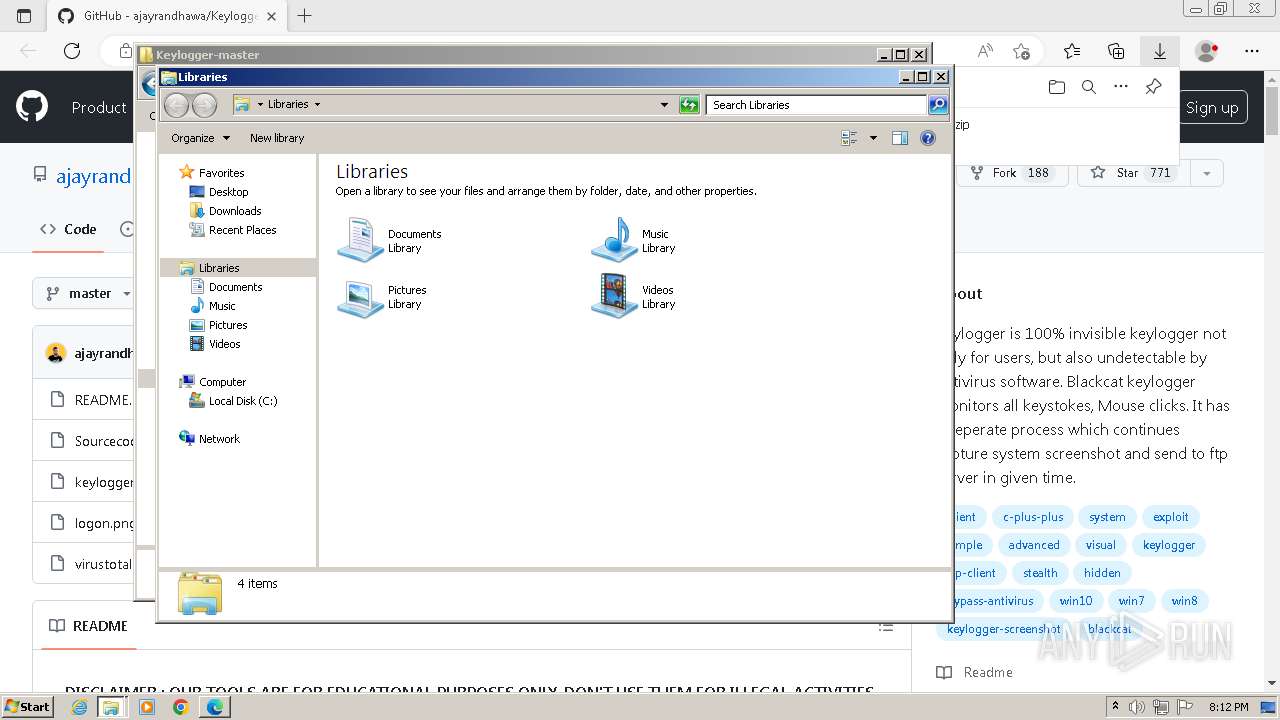The image size is (1280, 720).
Task: Click the forward arrow in Libraries window
Action: click(204, 104)
